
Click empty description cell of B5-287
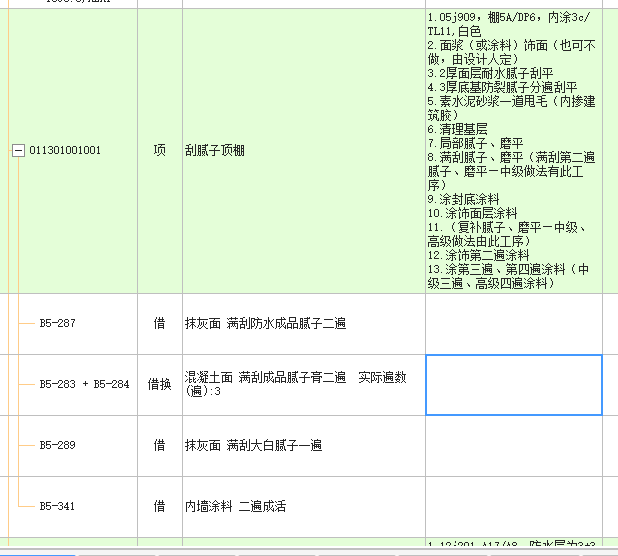coord(514,324)
